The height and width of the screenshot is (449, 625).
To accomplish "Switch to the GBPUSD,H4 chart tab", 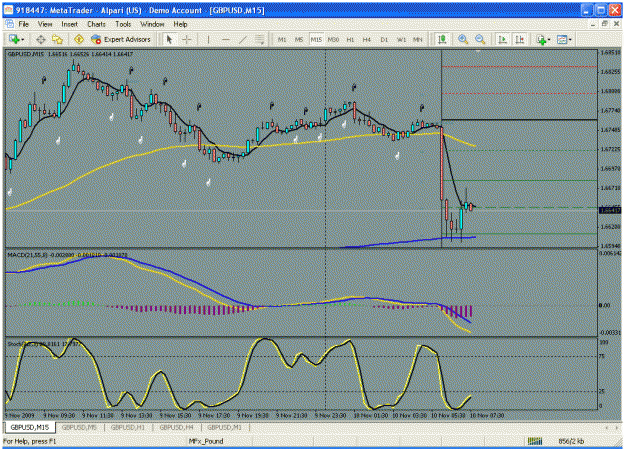I will [177, 427].
